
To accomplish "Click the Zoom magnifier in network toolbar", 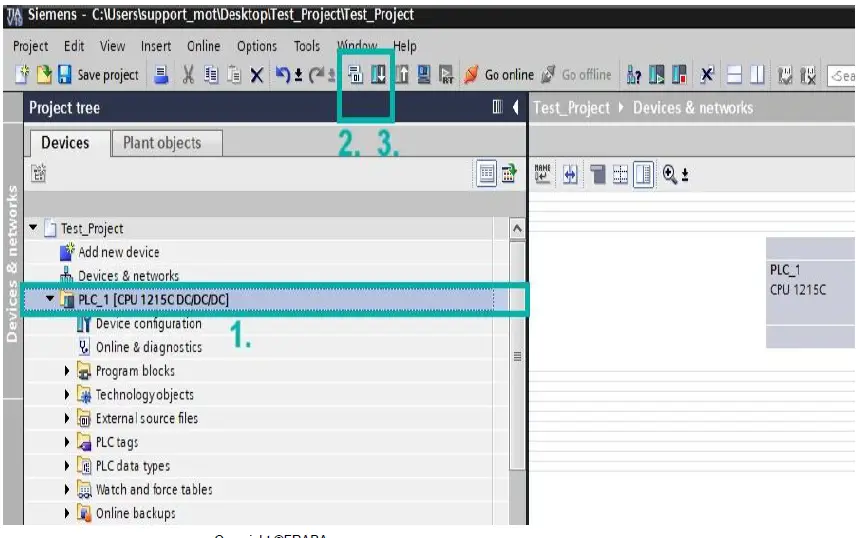I will pos(669,174).
